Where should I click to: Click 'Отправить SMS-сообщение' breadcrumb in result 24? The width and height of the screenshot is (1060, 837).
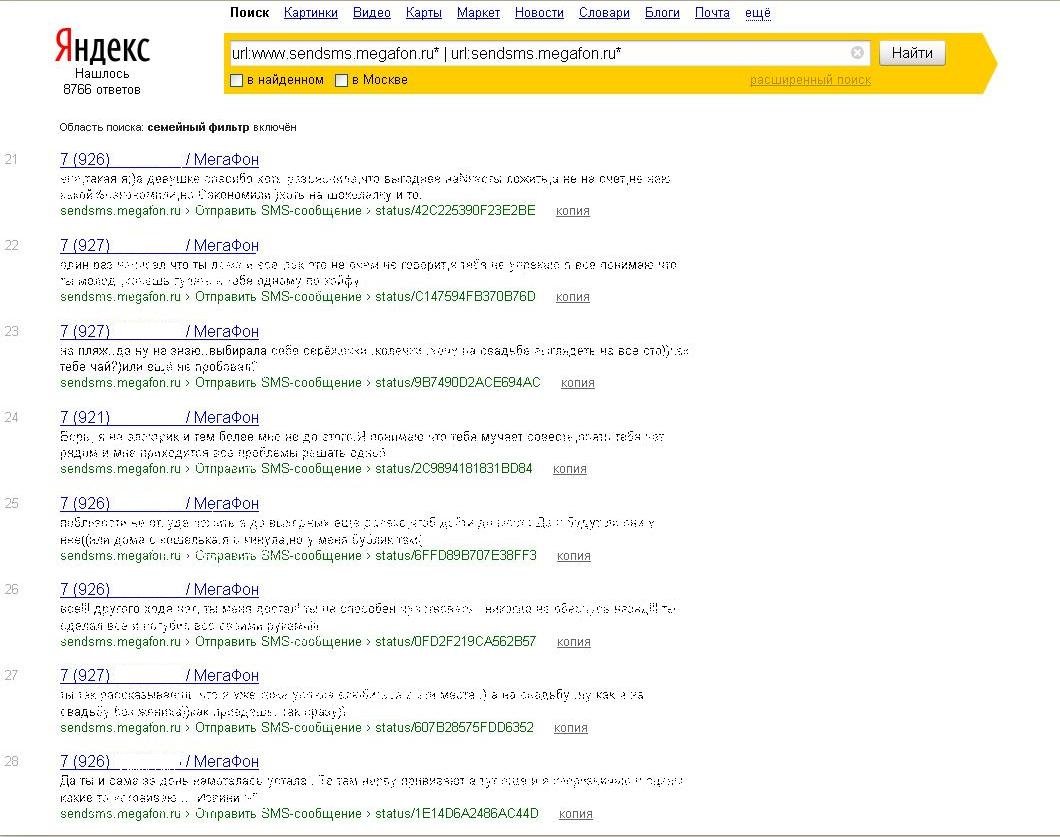[x=279, y=468]
